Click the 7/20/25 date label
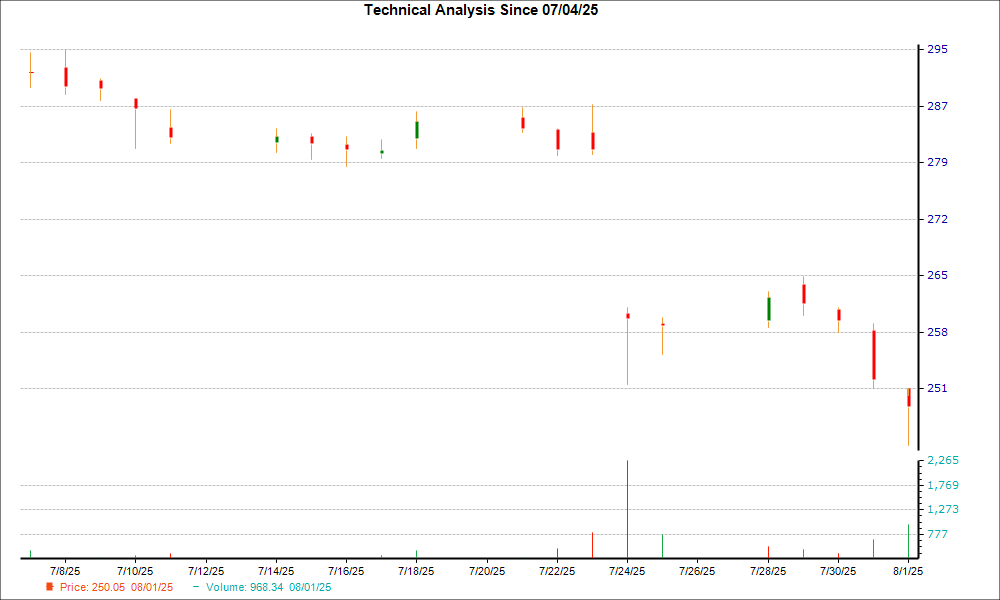1000x600 pixels. 487,571
